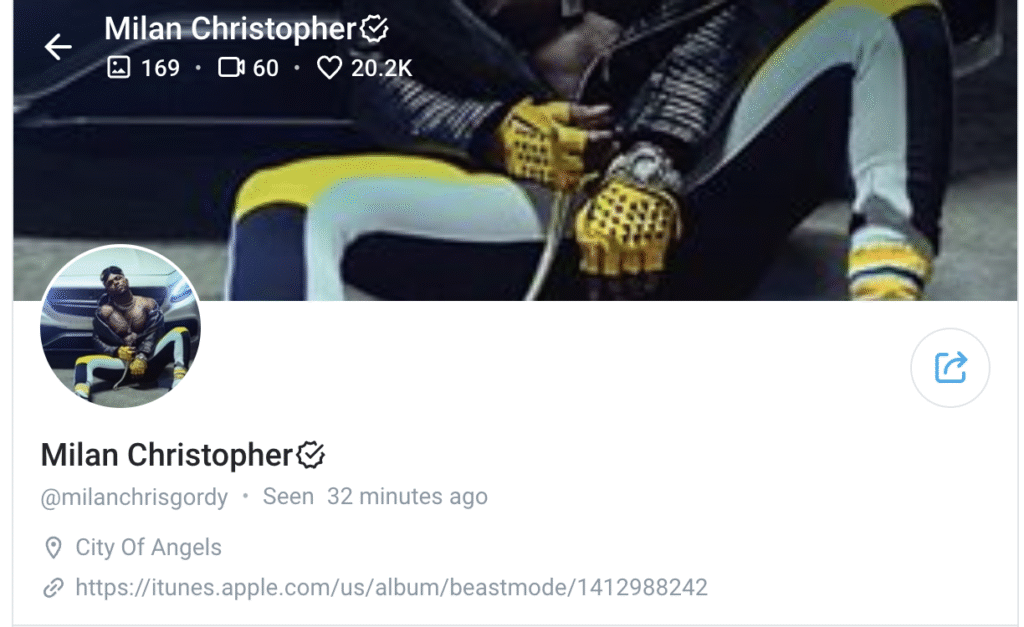Click the photo count image icon

coord(118,67)
